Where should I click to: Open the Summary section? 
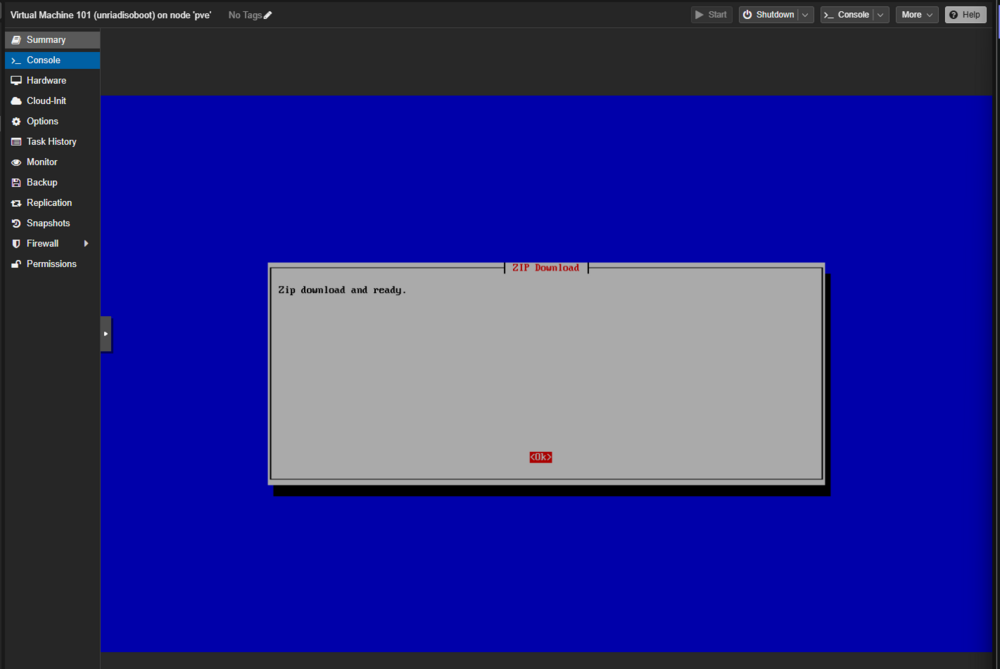pyautogui.click(x=52, y=40)
